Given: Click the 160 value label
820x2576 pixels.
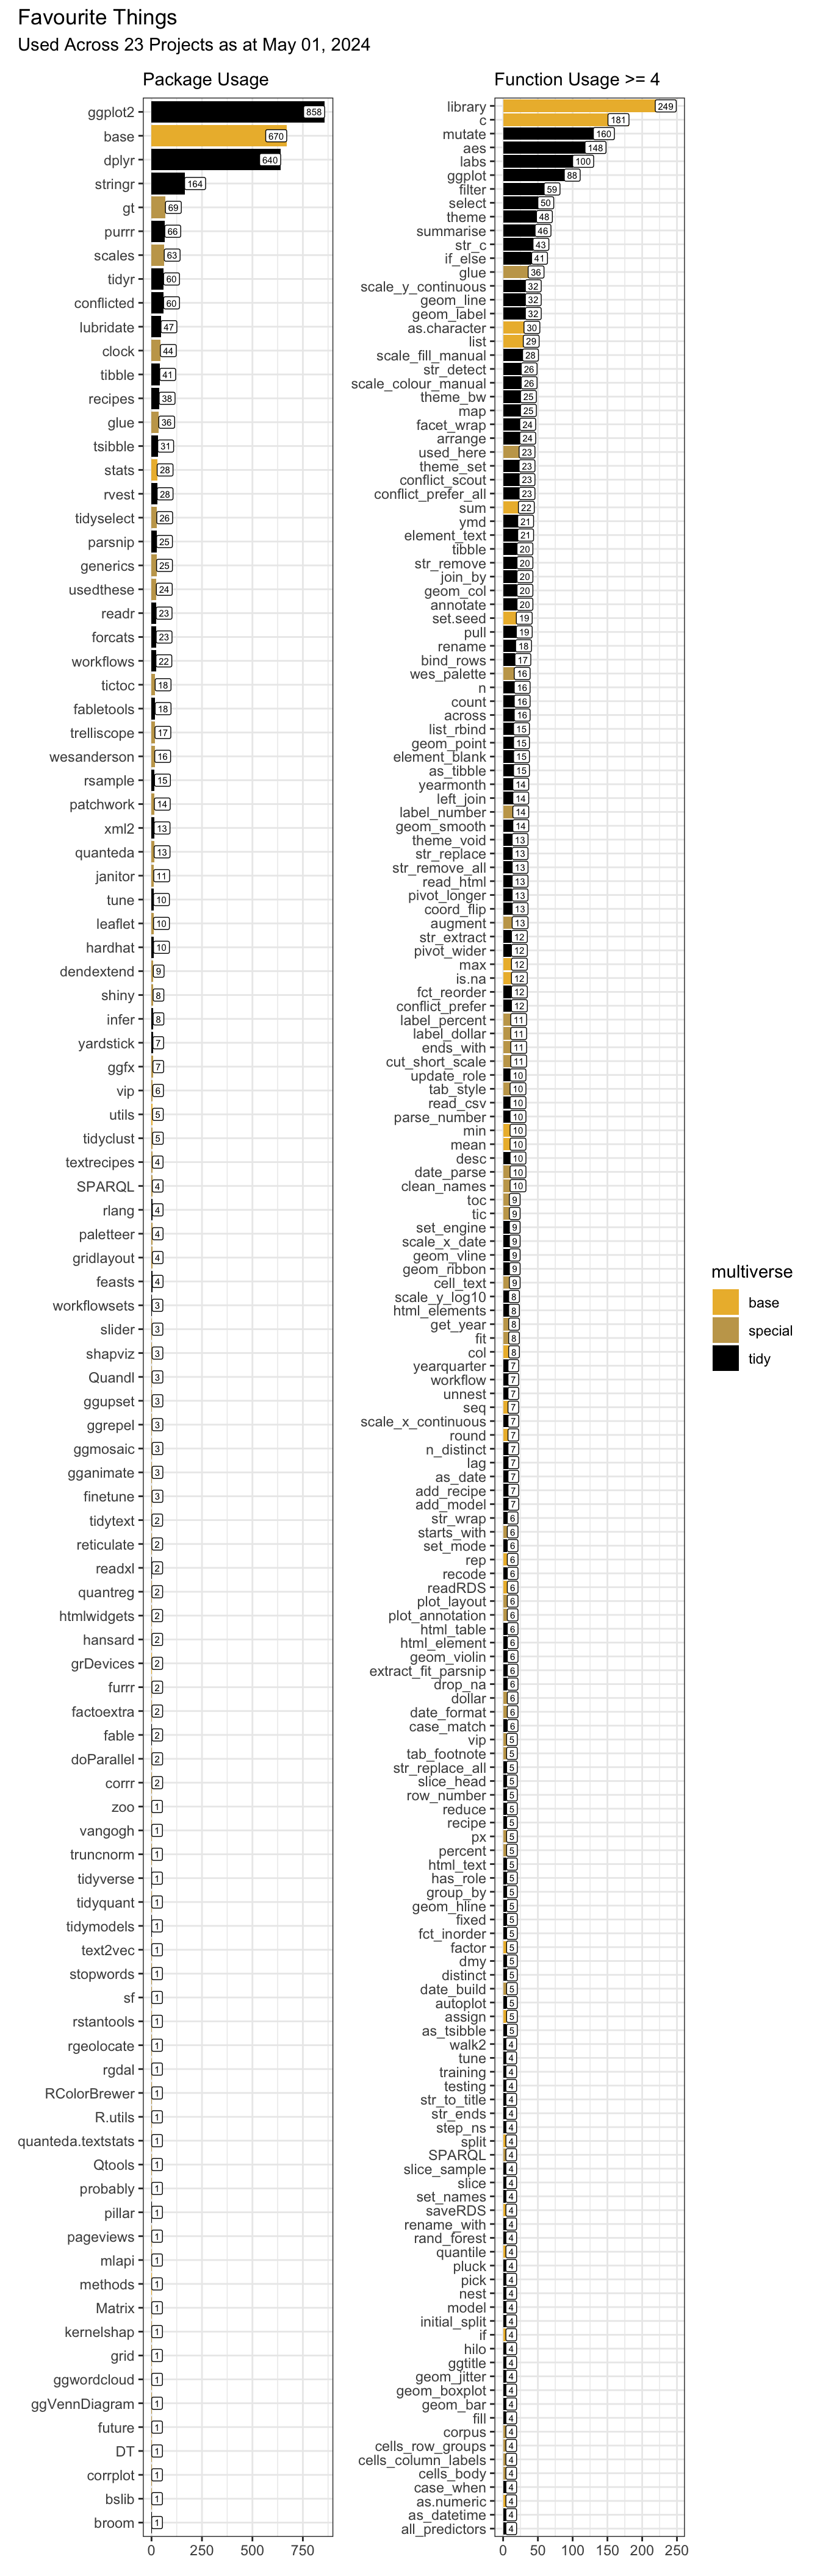Looking at the screenshot, I should 604,134.
